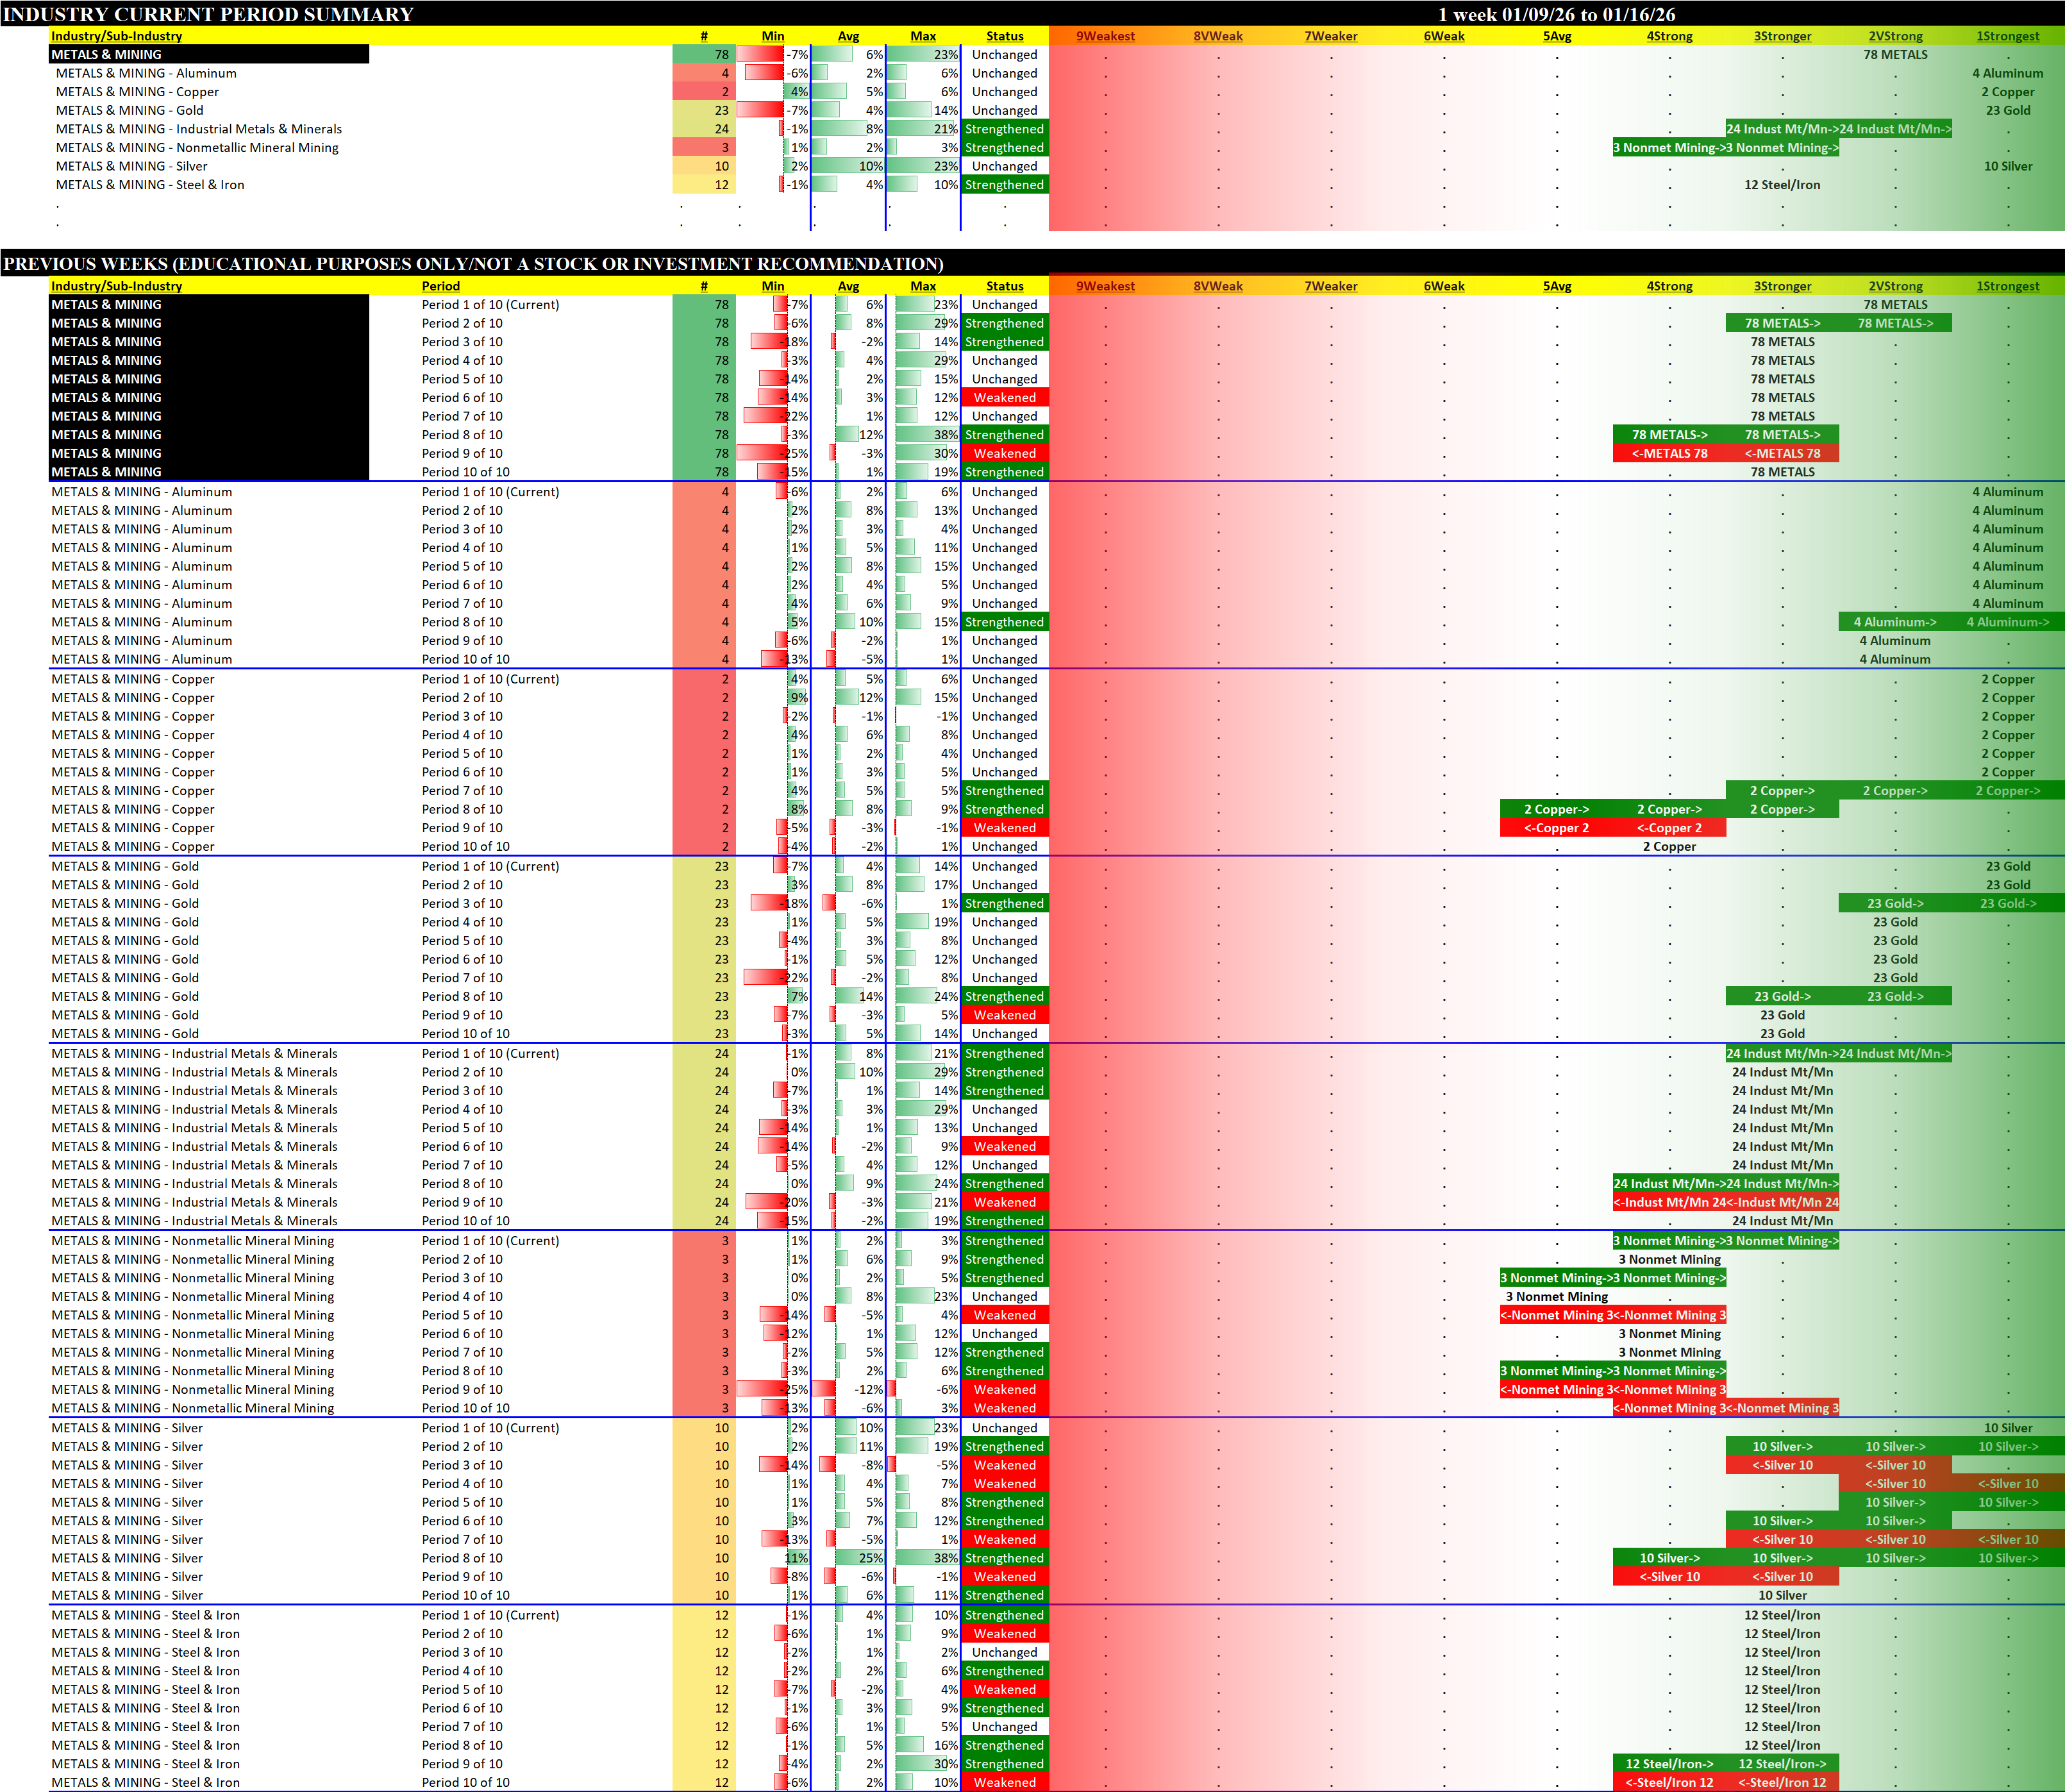Image resolution: width=2065 pixels, height=1792 pixels.
Task: Click the '2 Copper' cell in Copper Period 10 row
Action: pyautogui.click(x=1669, y=847)
